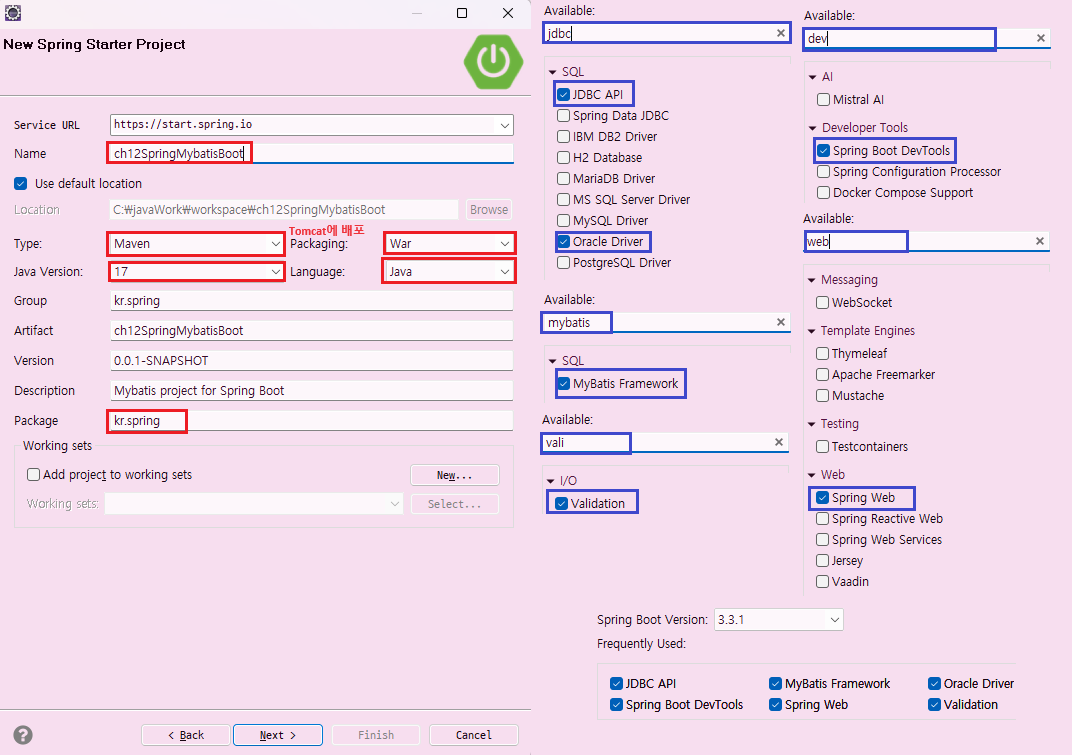Clear the mybatis search field with X

(781, 322)
